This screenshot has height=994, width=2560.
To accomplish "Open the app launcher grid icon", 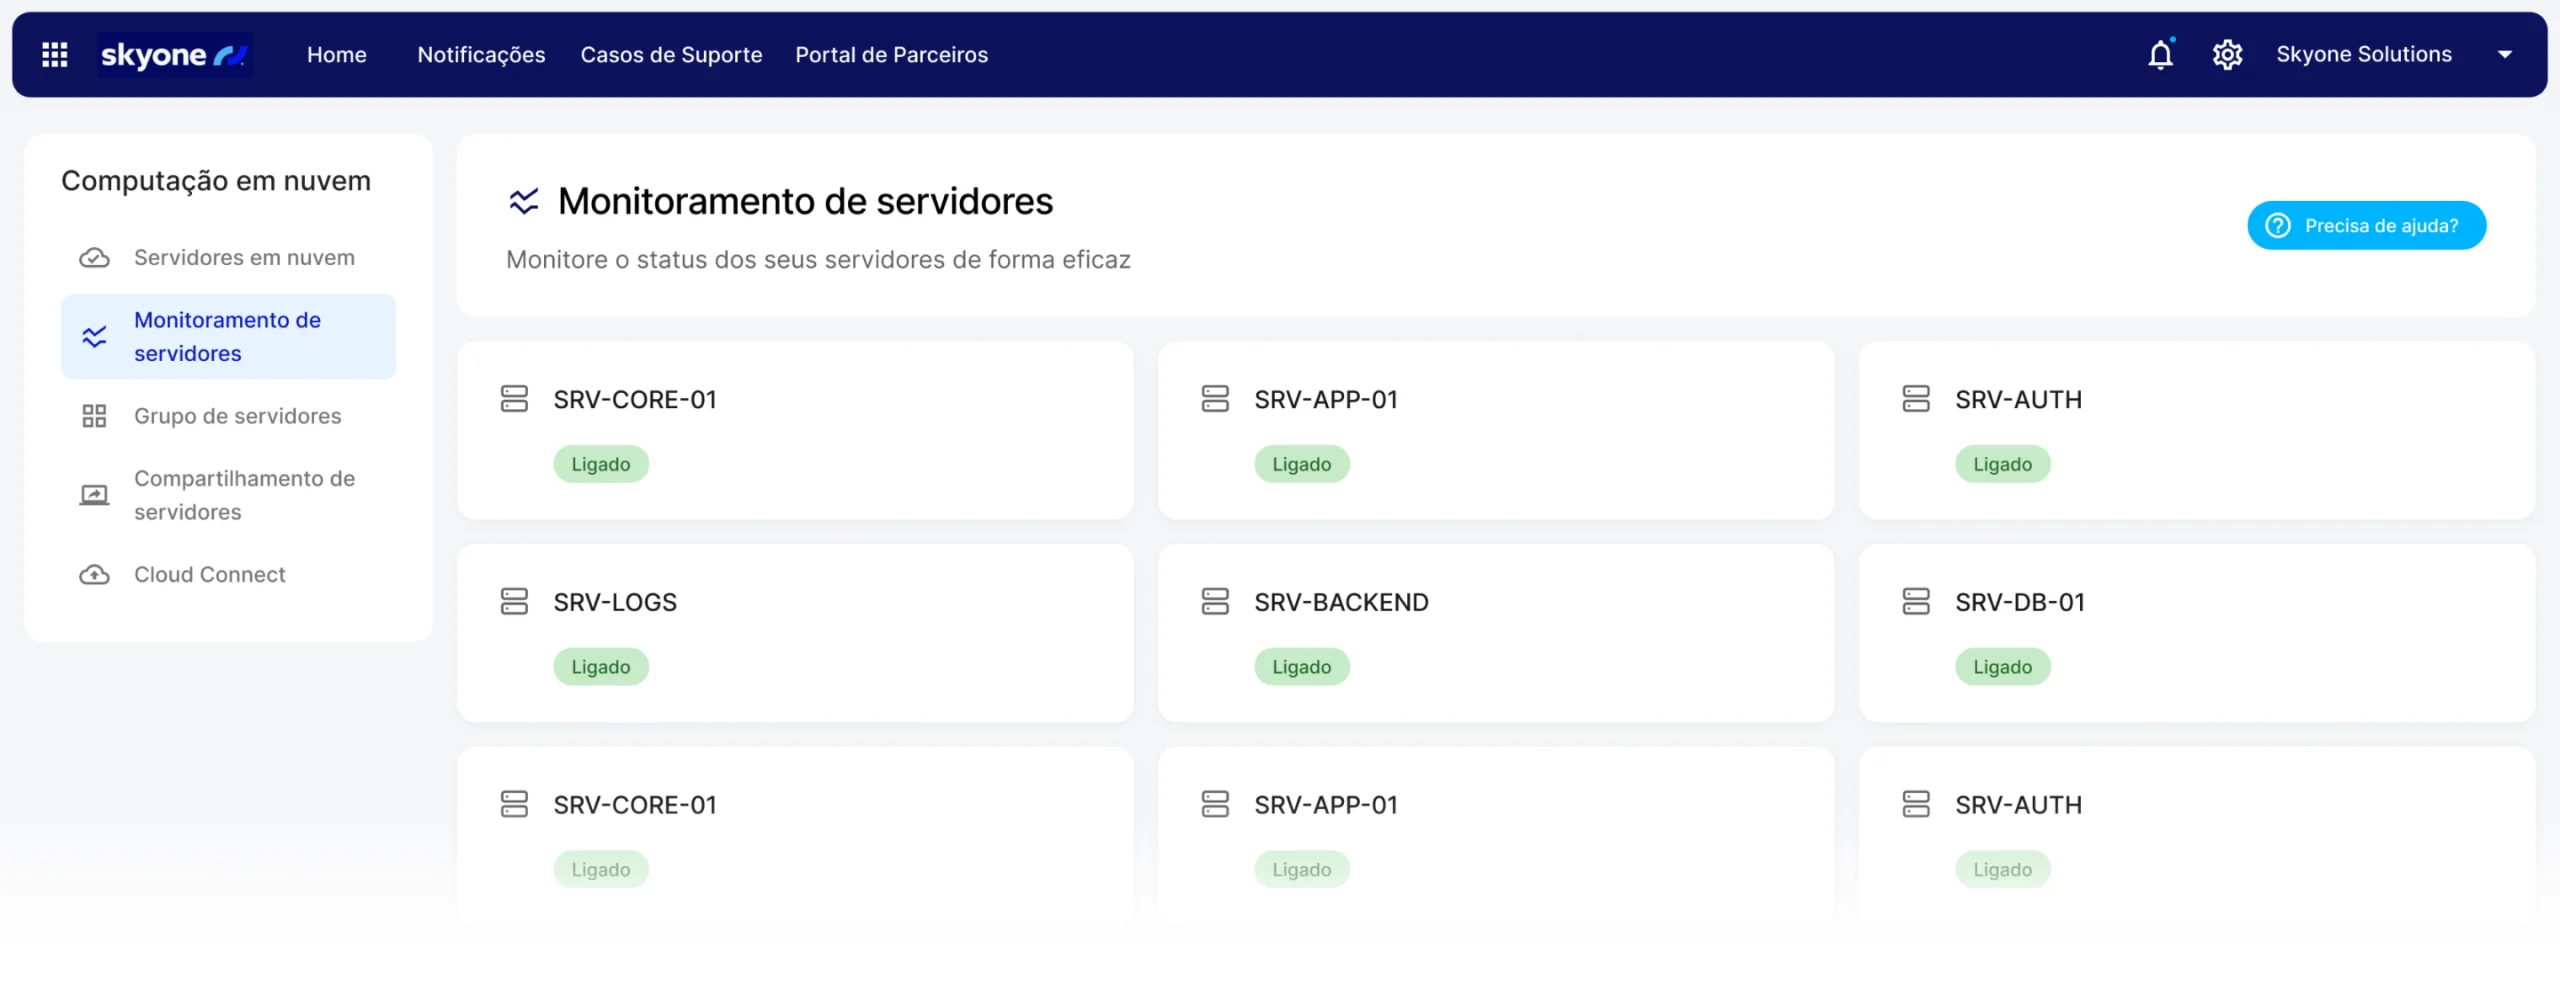I will (55, 54).
